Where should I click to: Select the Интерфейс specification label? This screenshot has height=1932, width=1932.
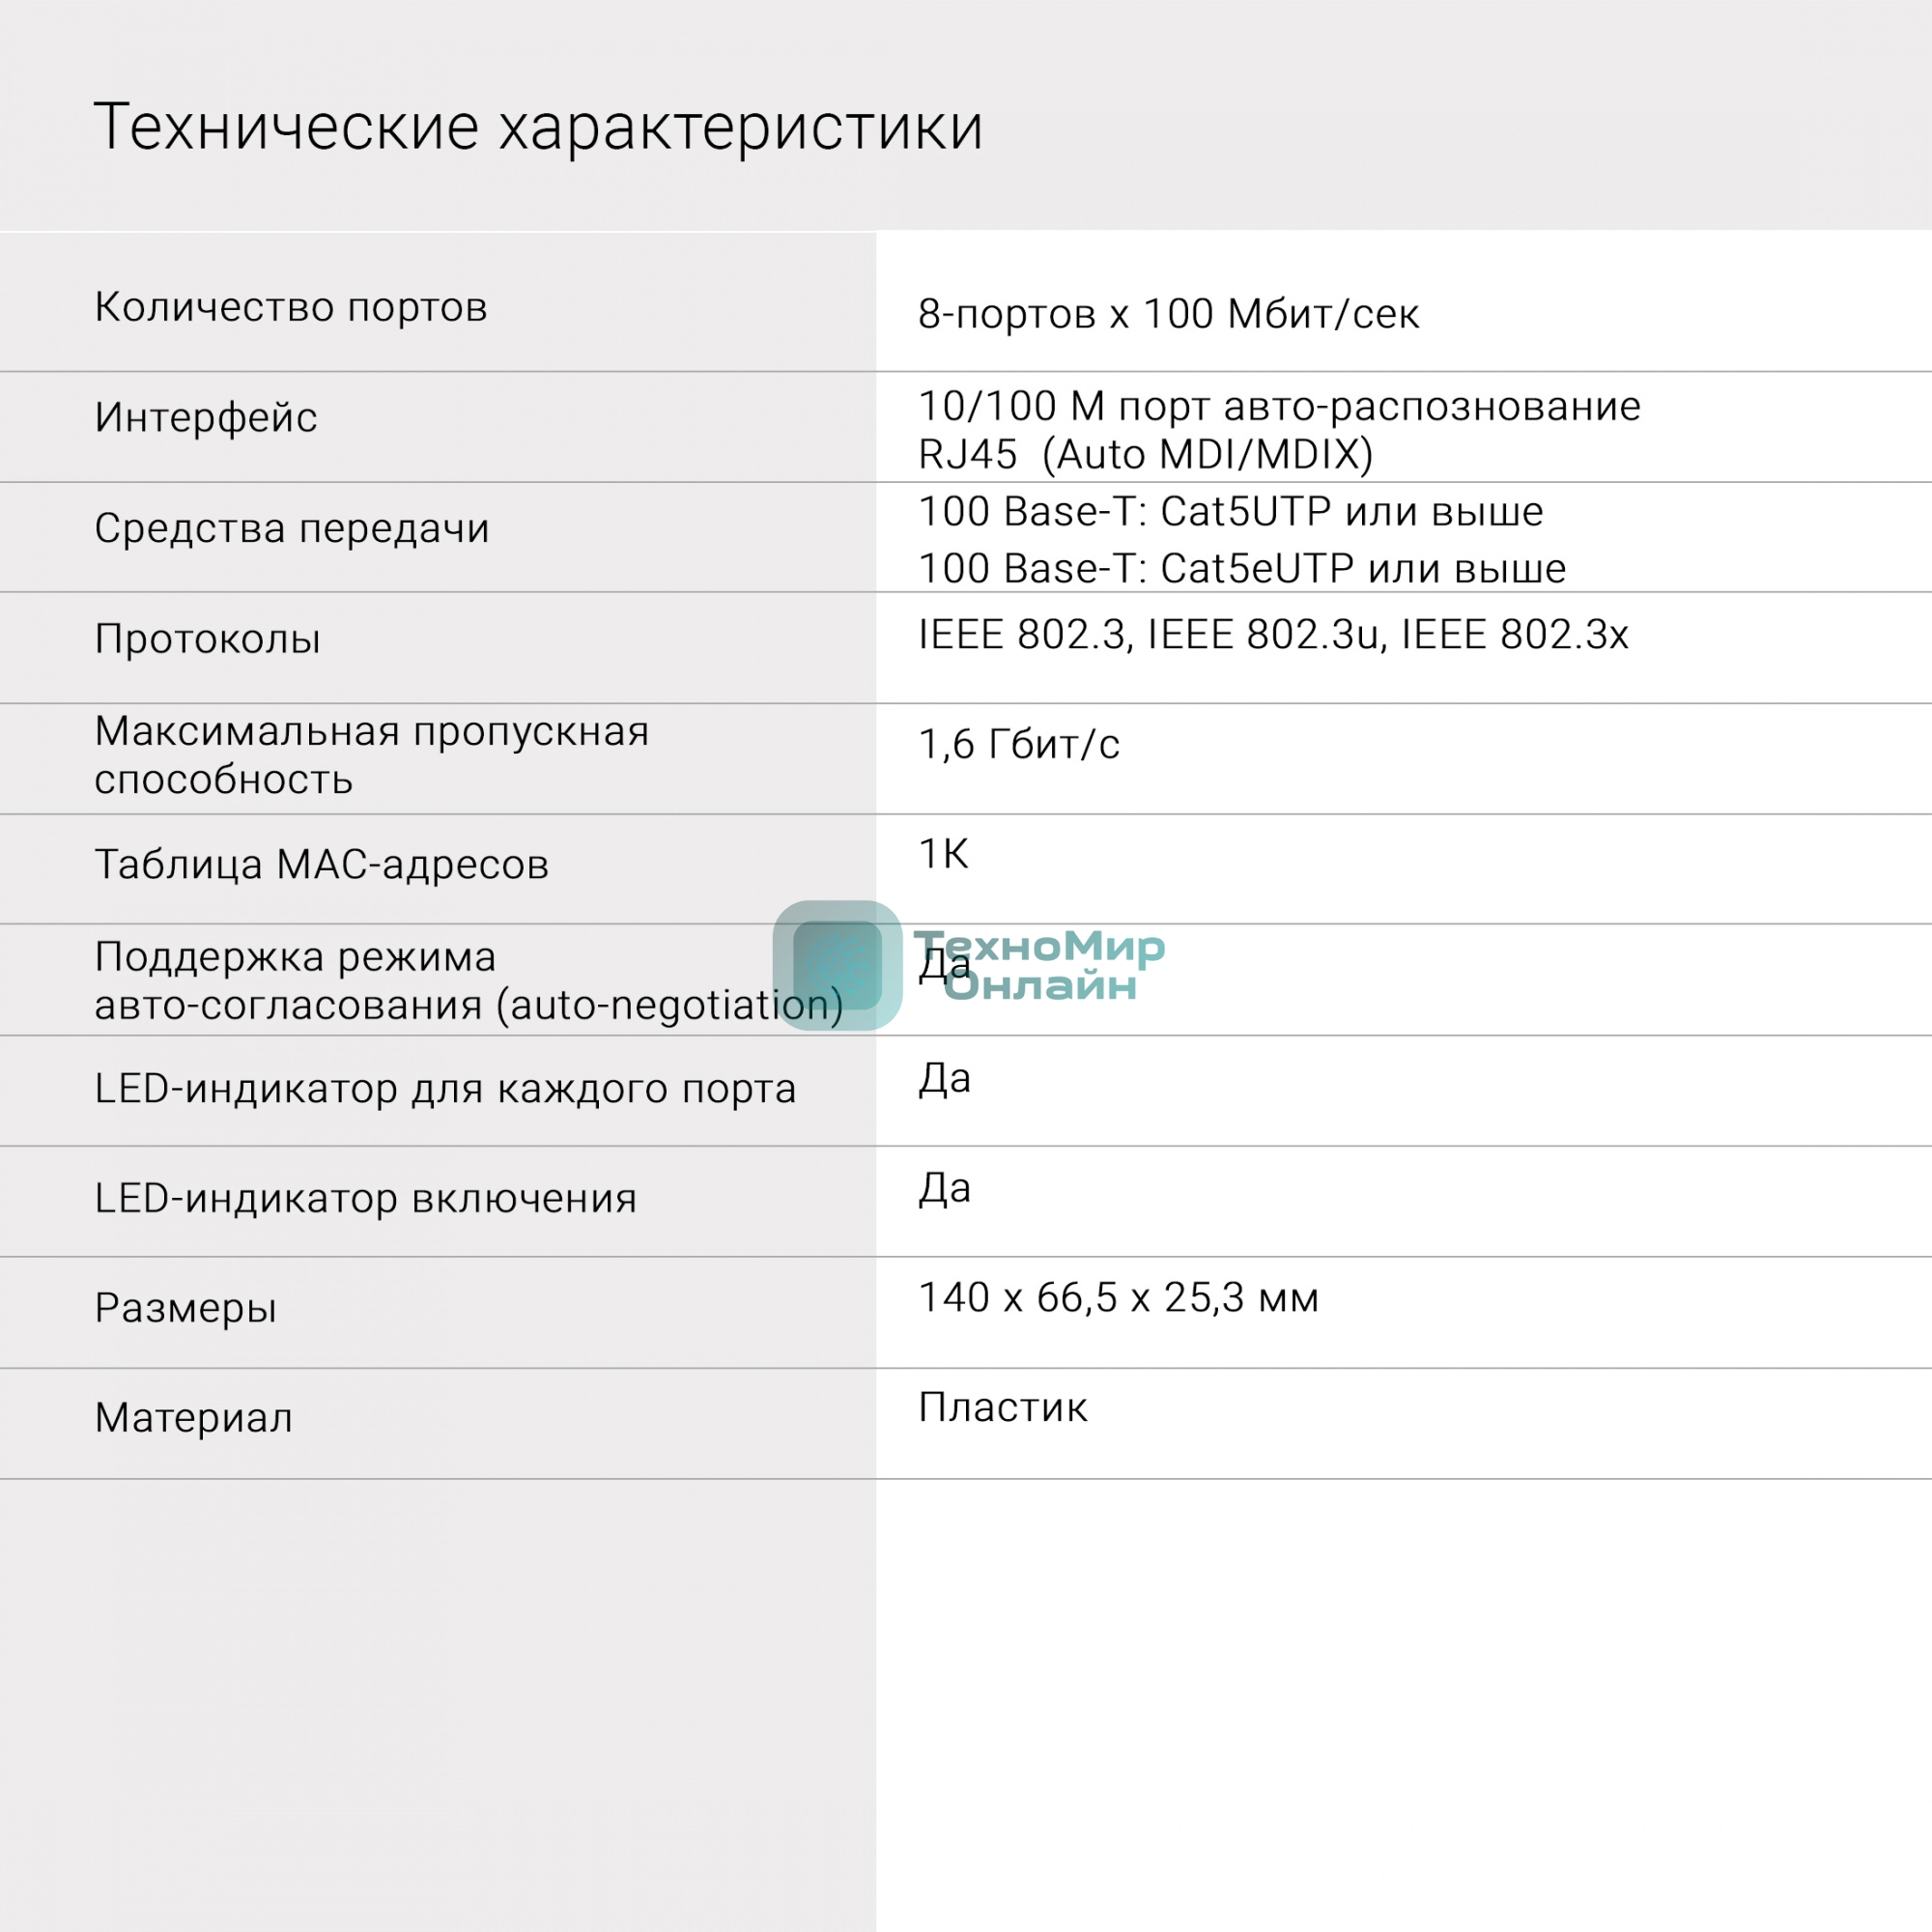[204, 420]
